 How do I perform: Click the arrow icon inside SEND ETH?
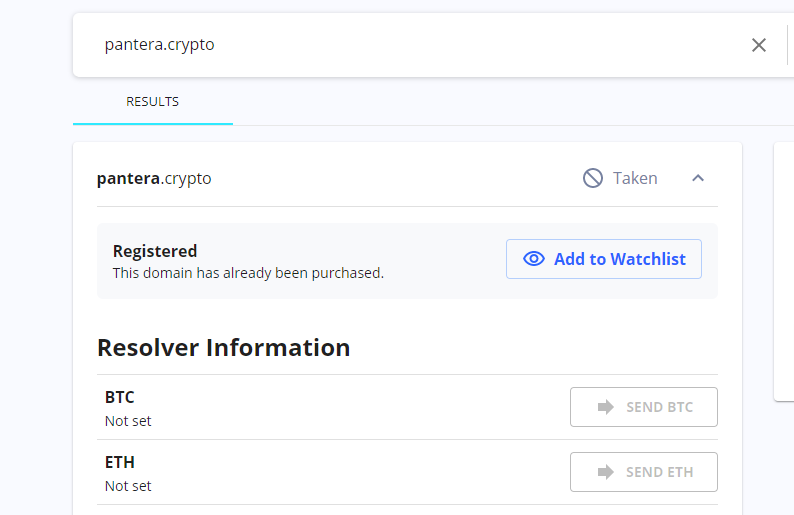point(606,472)
